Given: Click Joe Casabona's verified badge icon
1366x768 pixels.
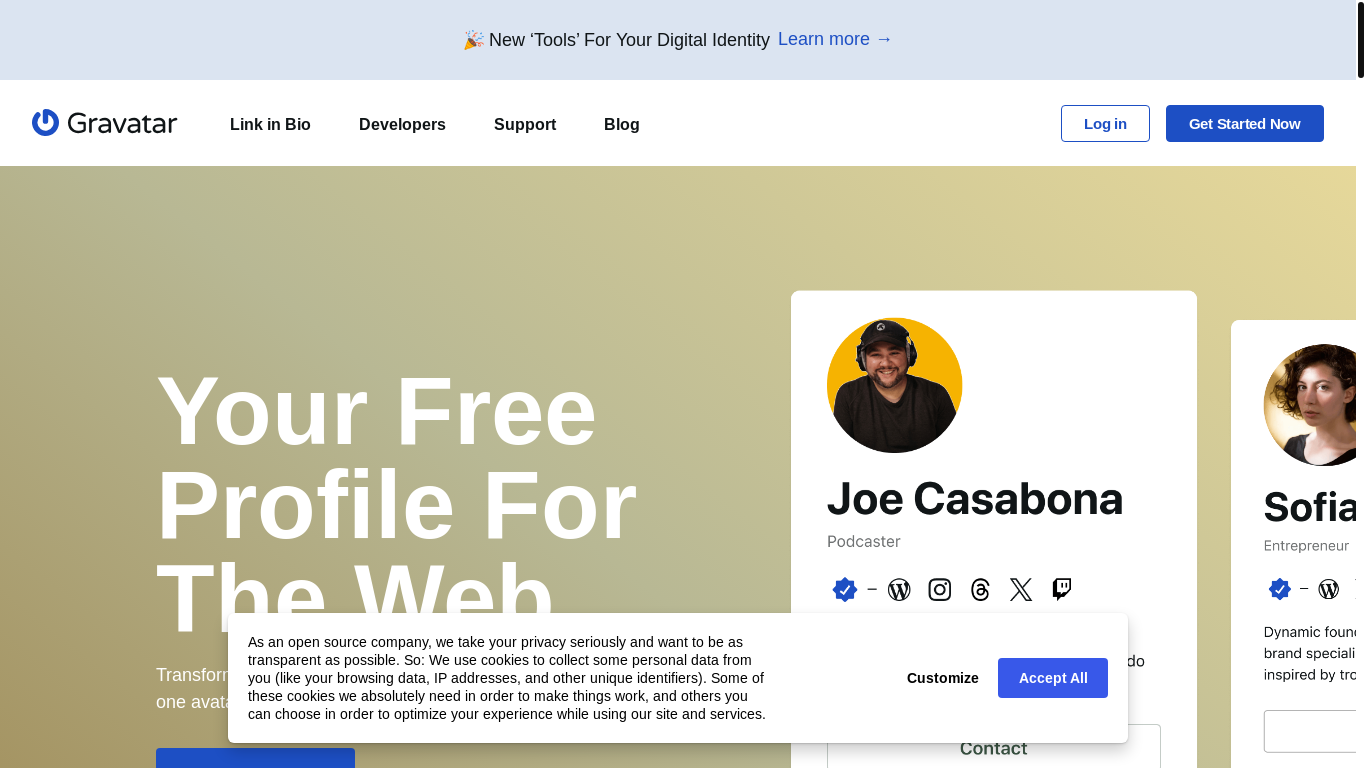Looking at the screenshot, I should [x=845, y=590].
